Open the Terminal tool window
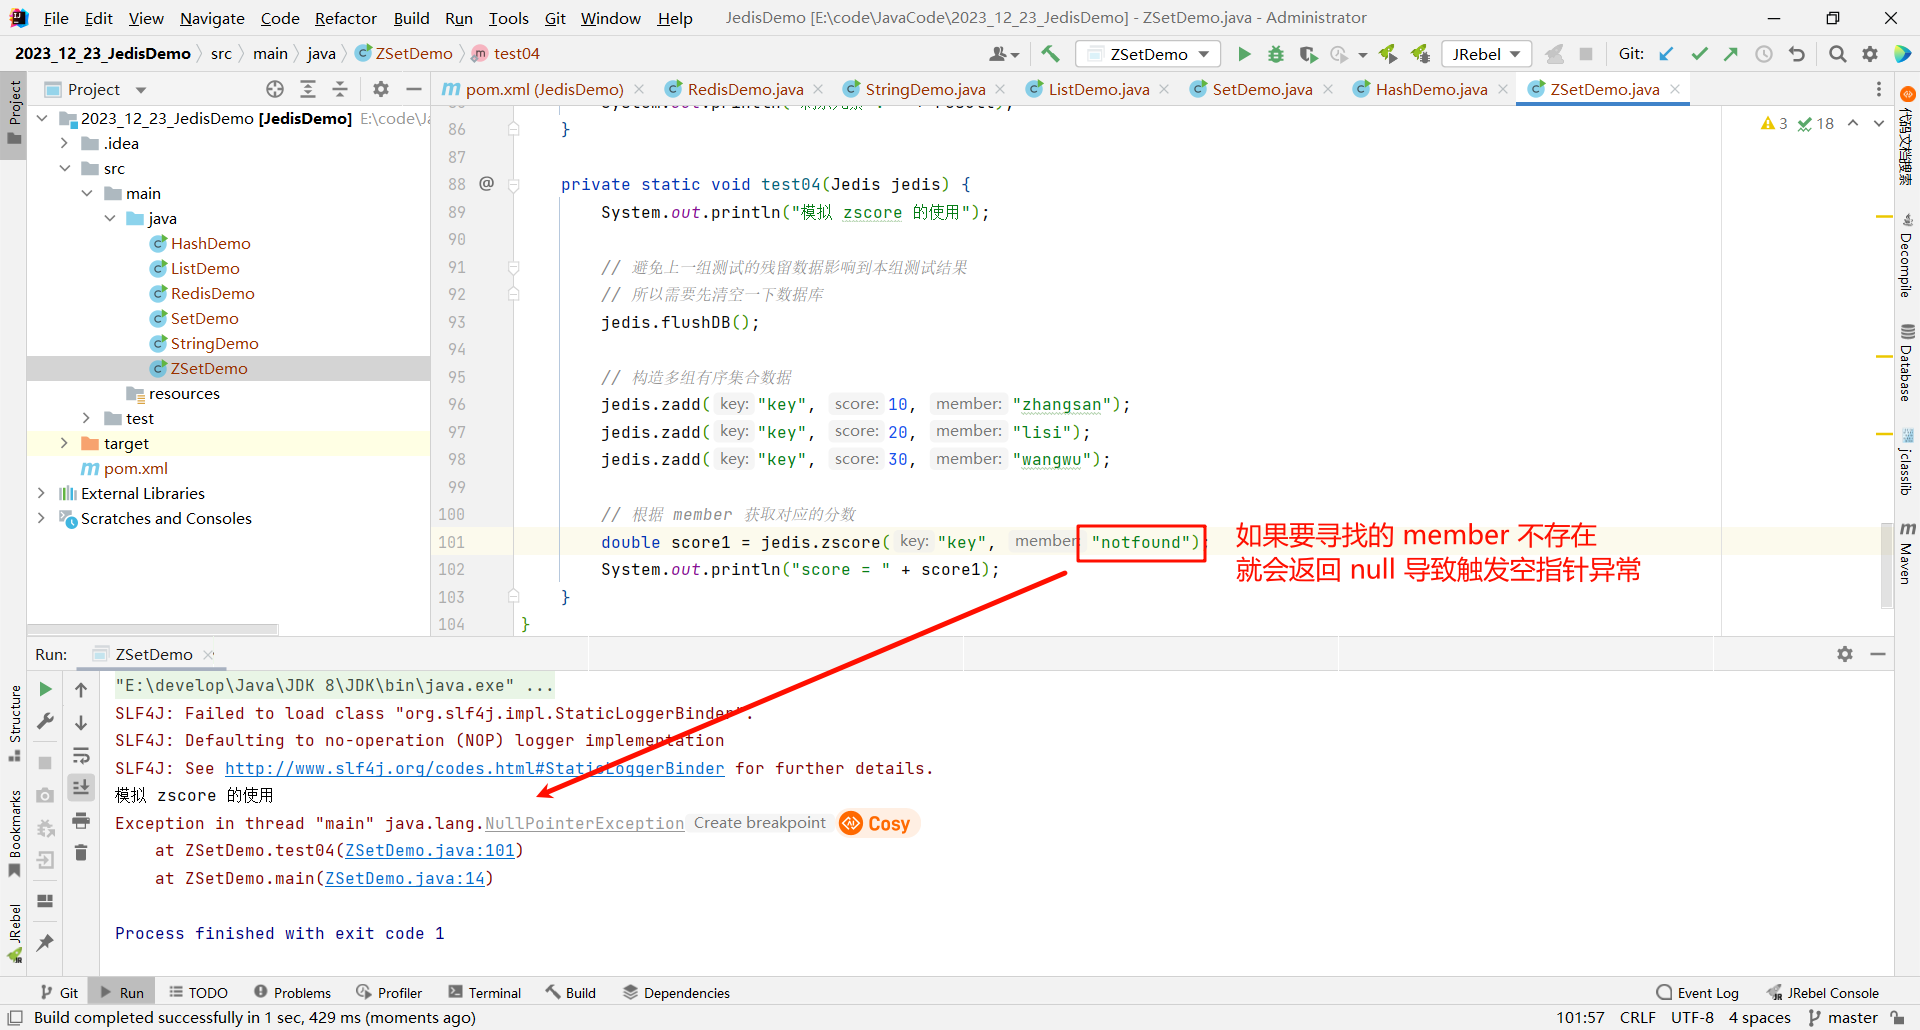The image size is (1920, 1030). pyautogui.click(x=485, y=992)
